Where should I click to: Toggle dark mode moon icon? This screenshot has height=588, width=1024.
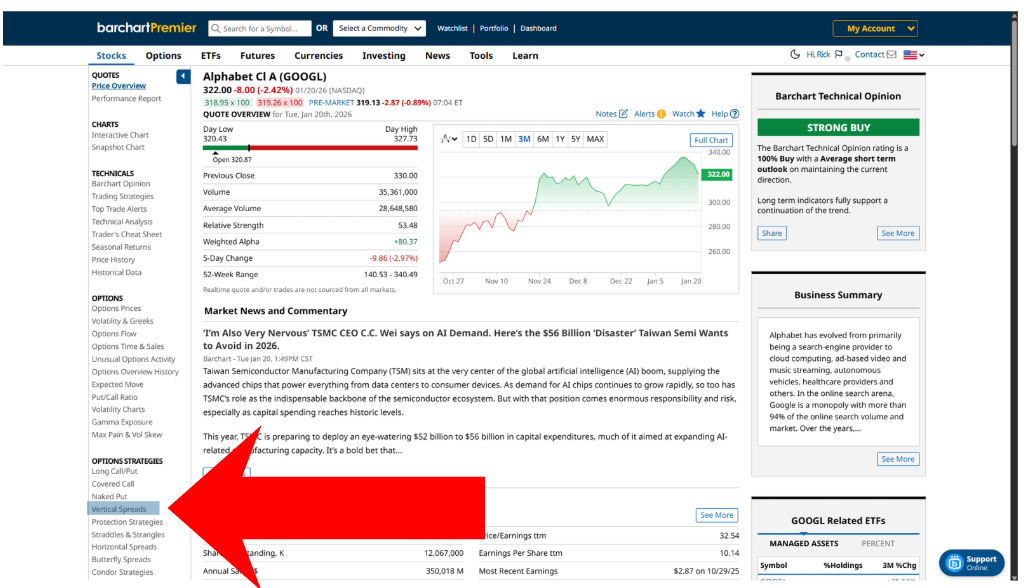coord(795,54)
